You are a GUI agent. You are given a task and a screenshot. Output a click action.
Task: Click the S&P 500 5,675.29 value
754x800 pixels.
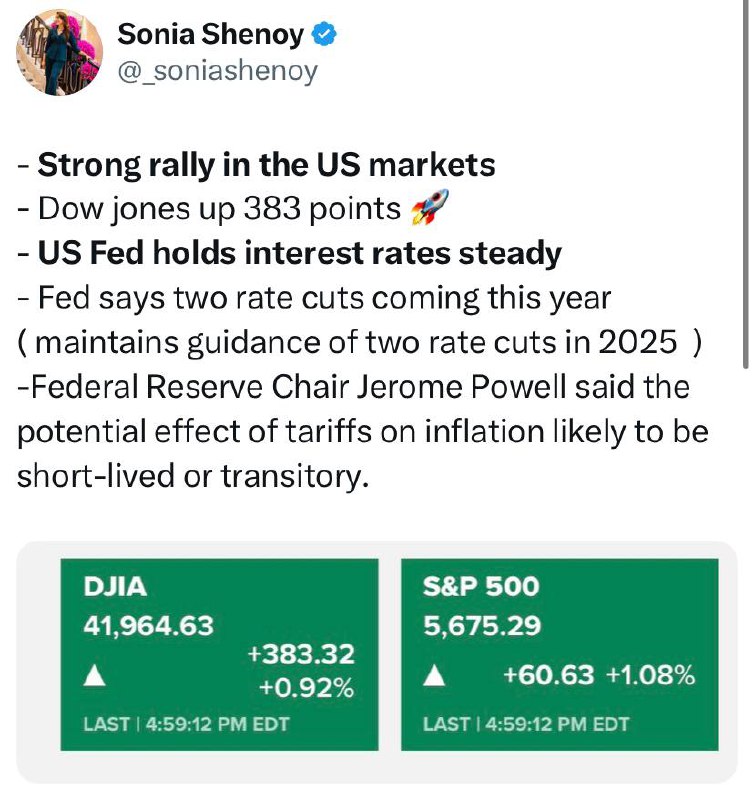(482, 626)
